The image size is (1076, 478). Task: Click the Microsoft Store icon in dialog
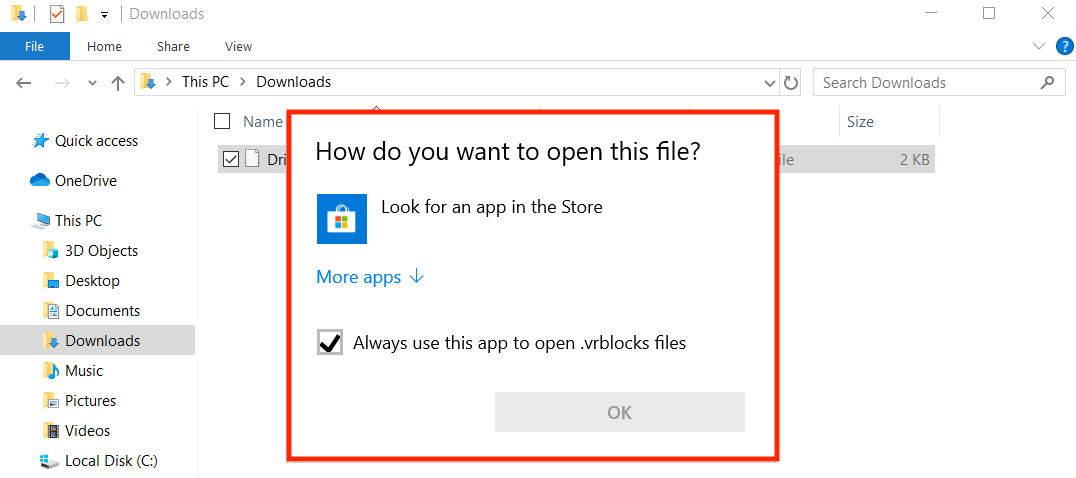click(342, 219)
